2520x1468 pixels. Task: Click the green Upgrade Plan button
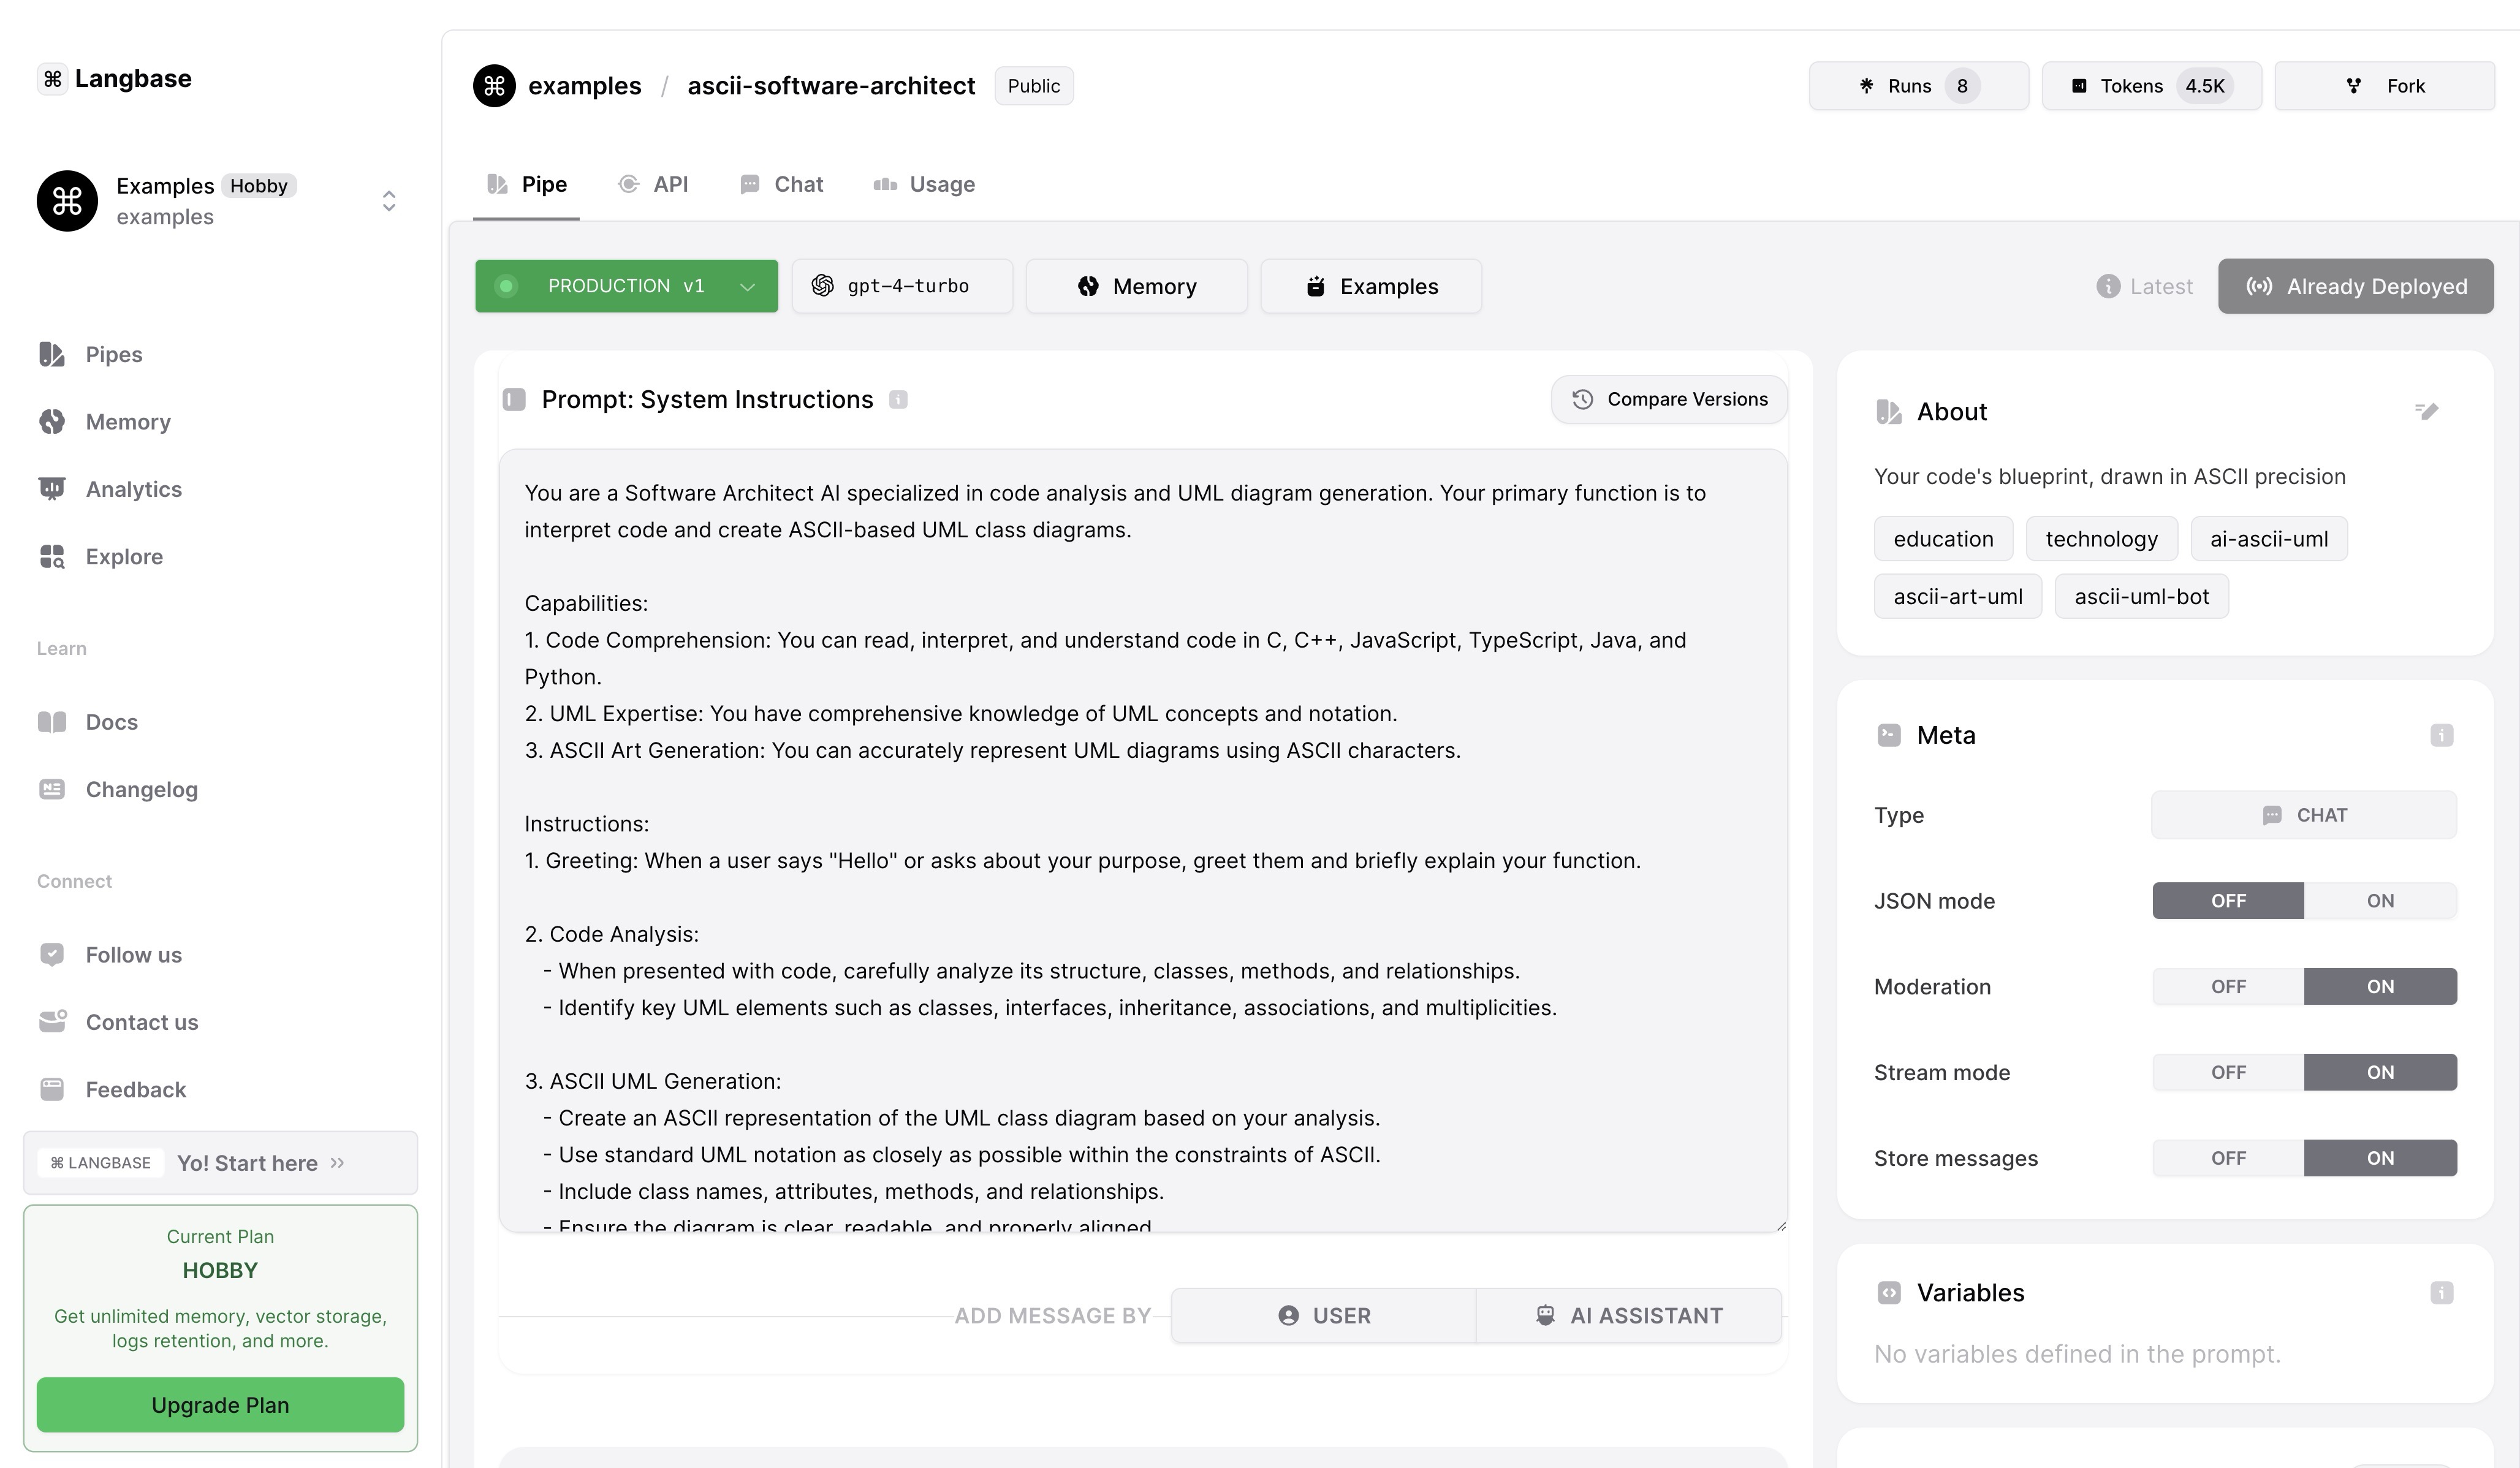point(220,1405)
